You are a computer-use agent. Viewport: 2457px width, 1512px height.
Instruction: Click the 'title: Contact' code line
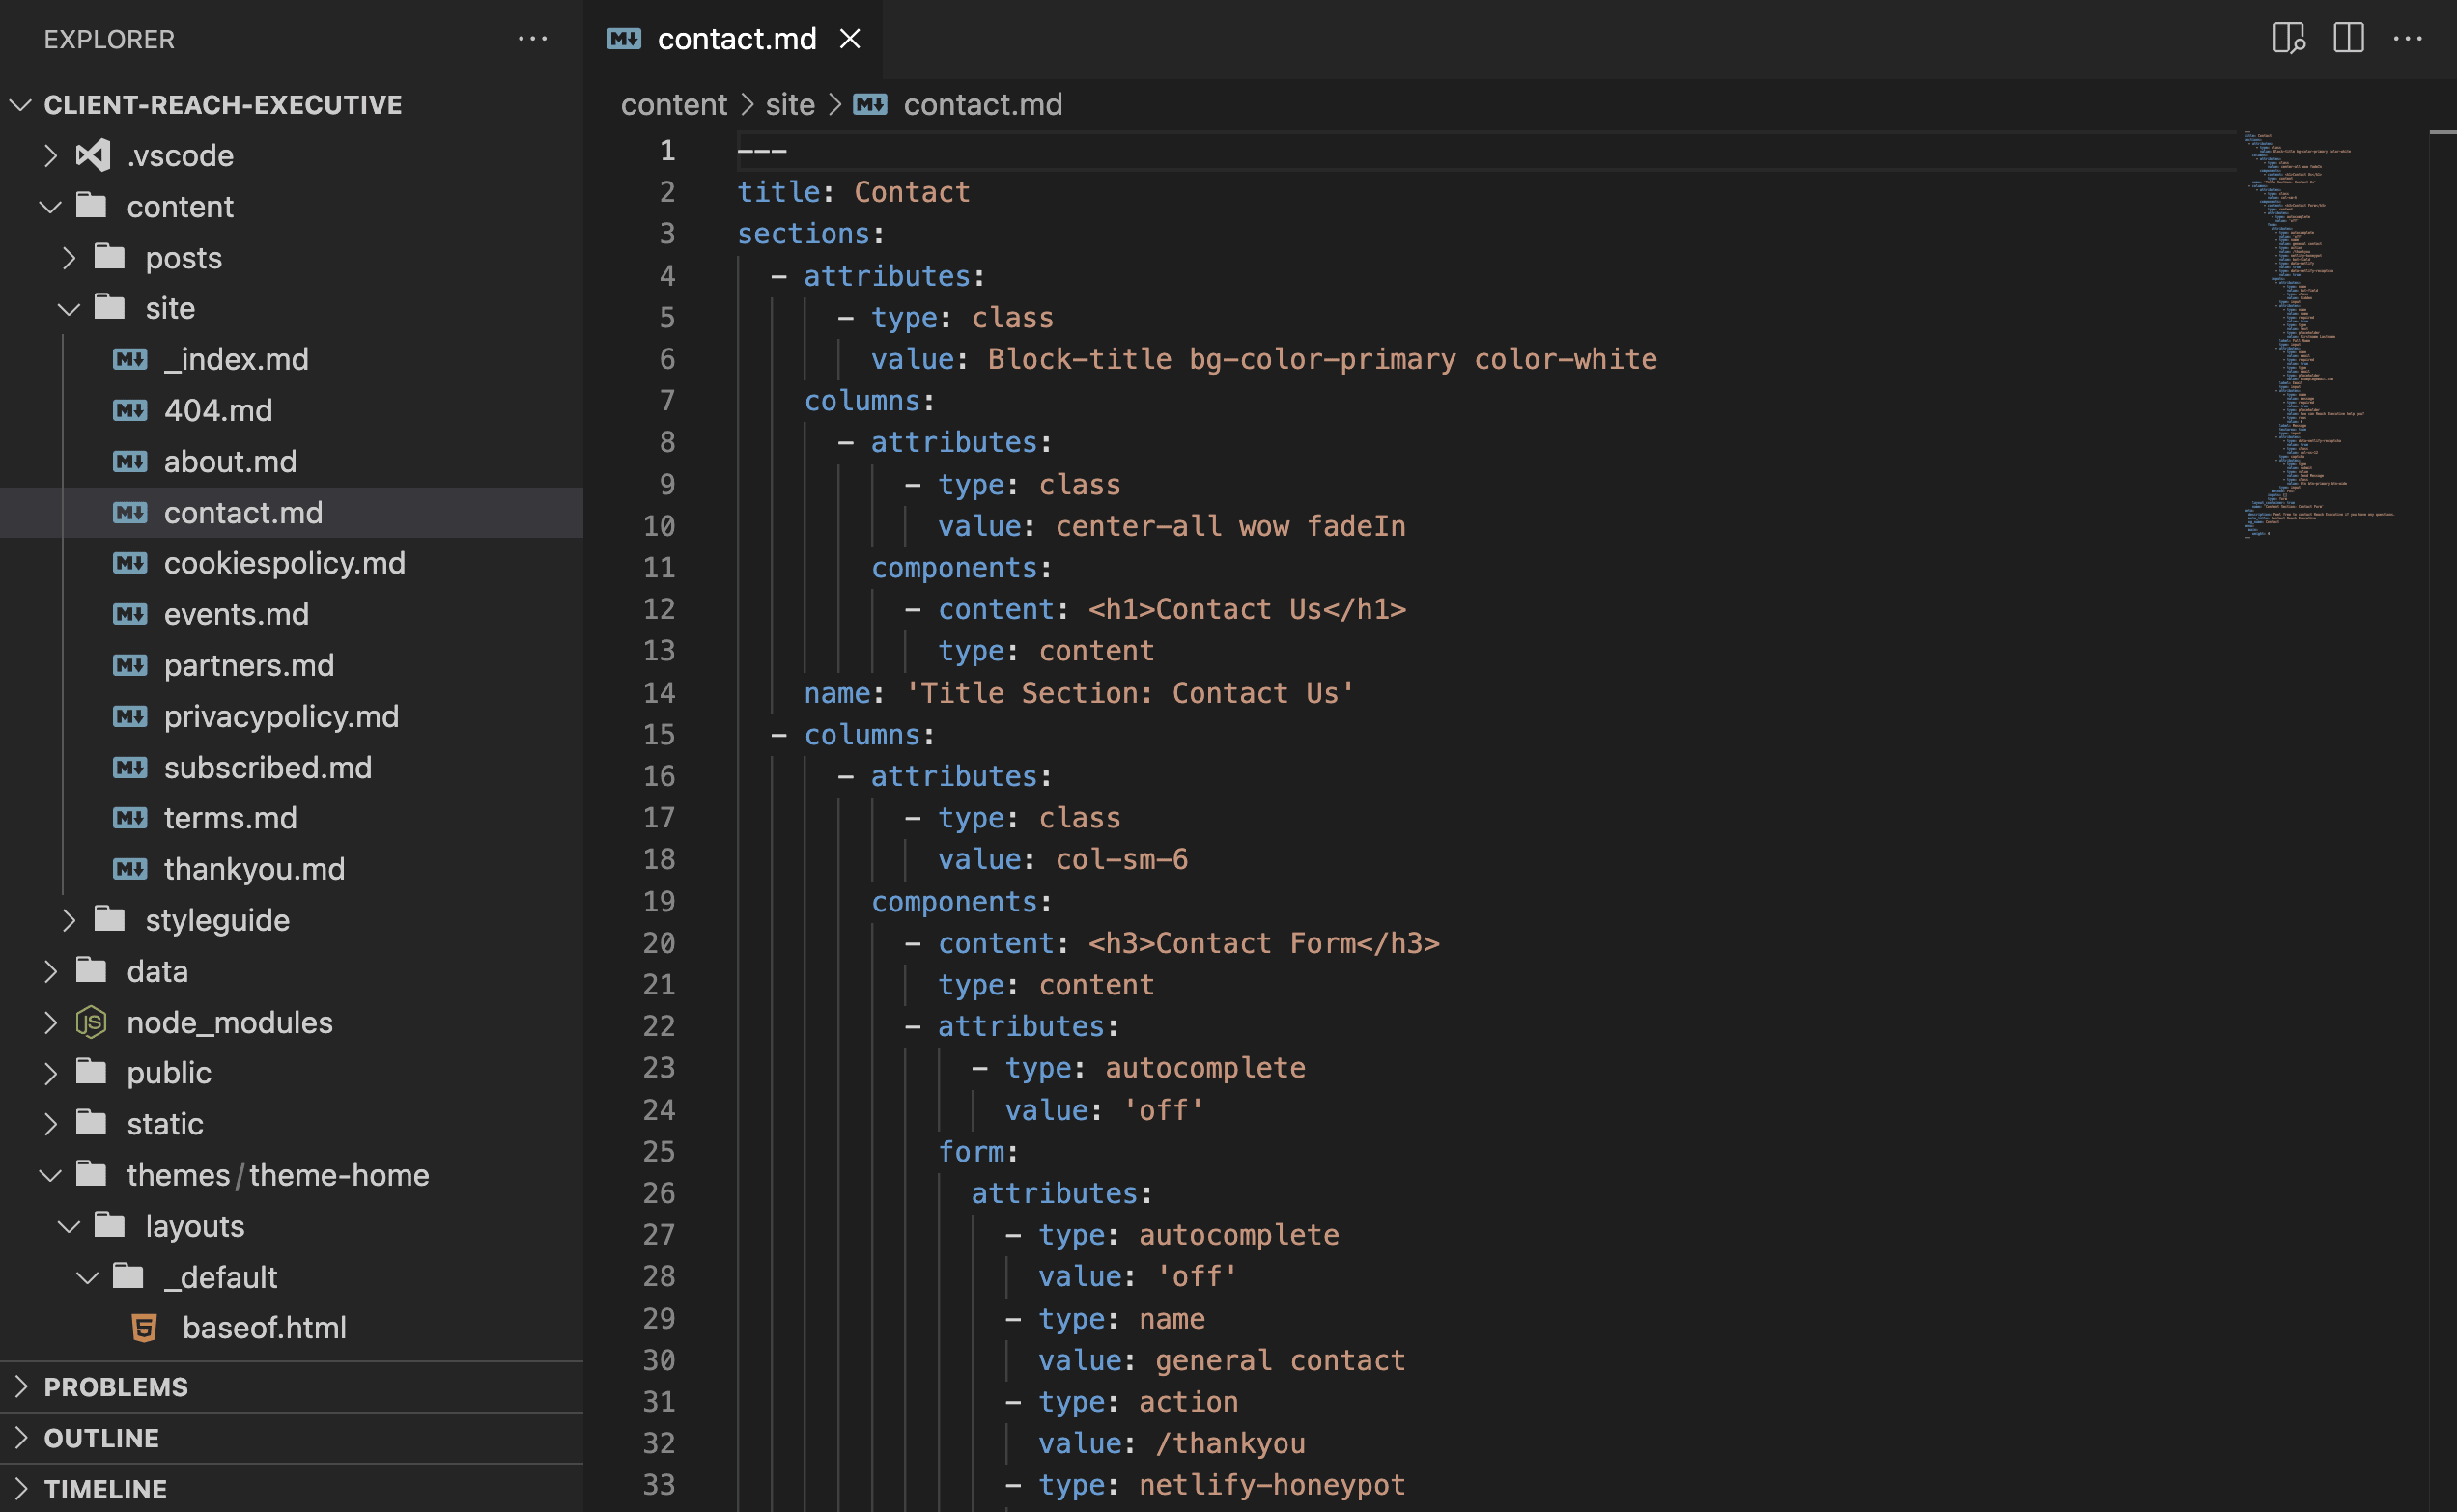pos(853,192)
